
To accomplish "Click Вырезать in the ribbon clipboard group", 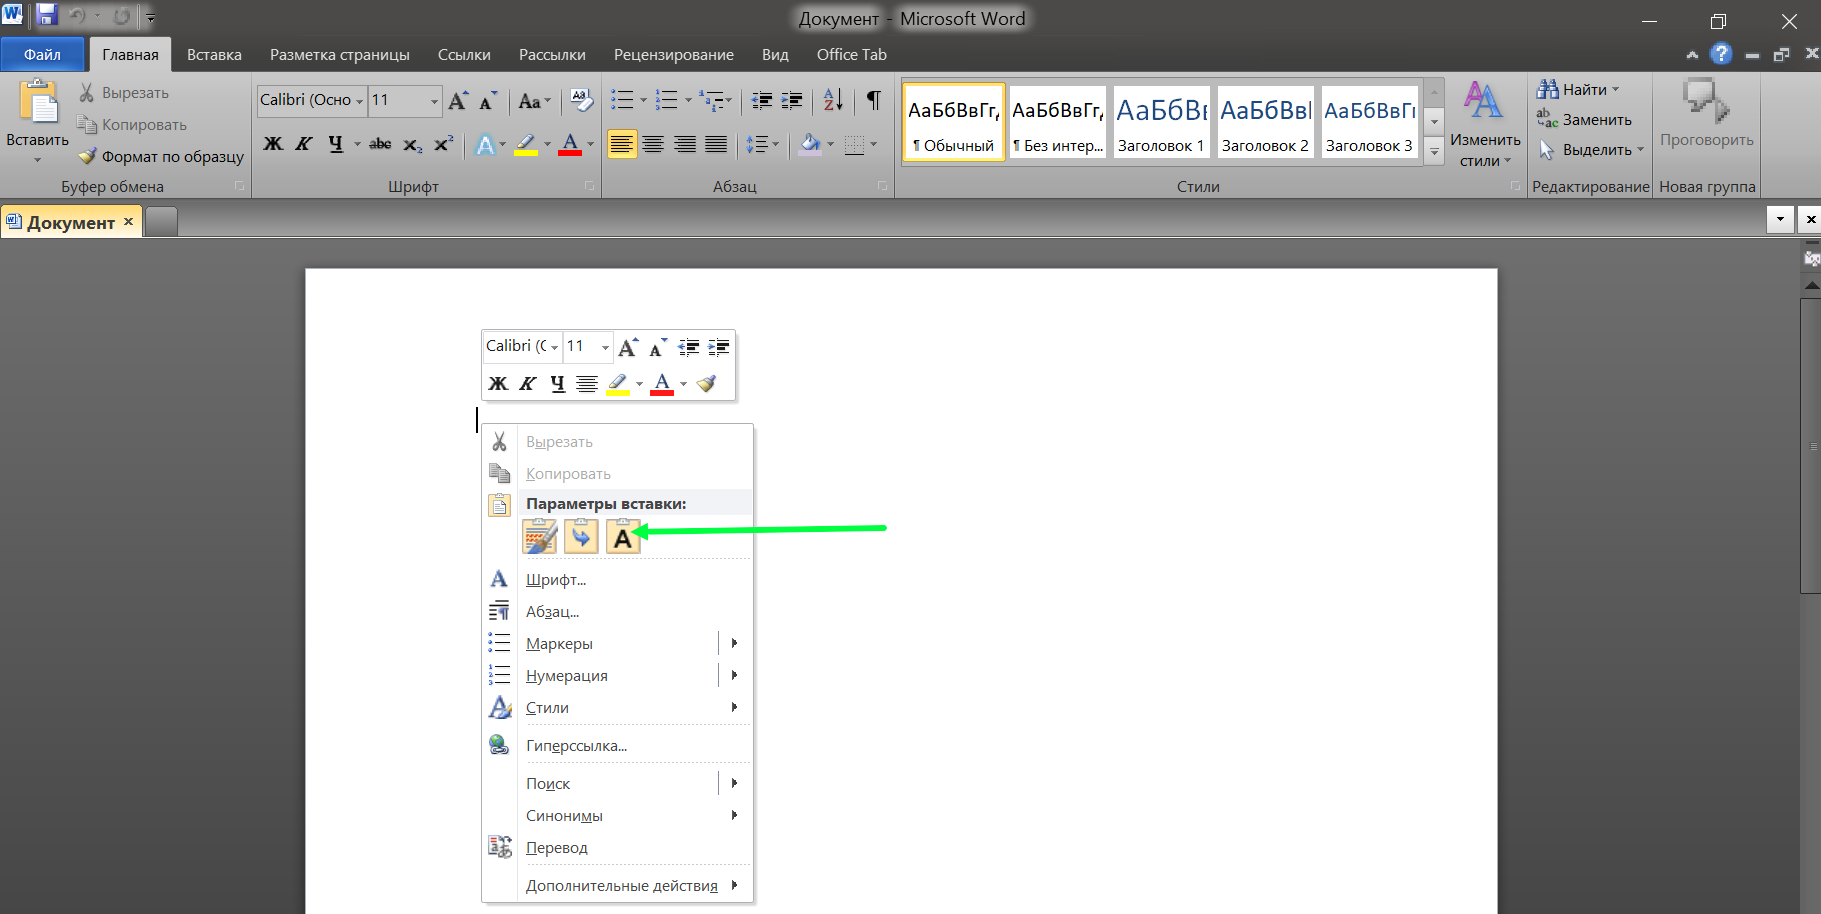I will click(x=124, y=92).
